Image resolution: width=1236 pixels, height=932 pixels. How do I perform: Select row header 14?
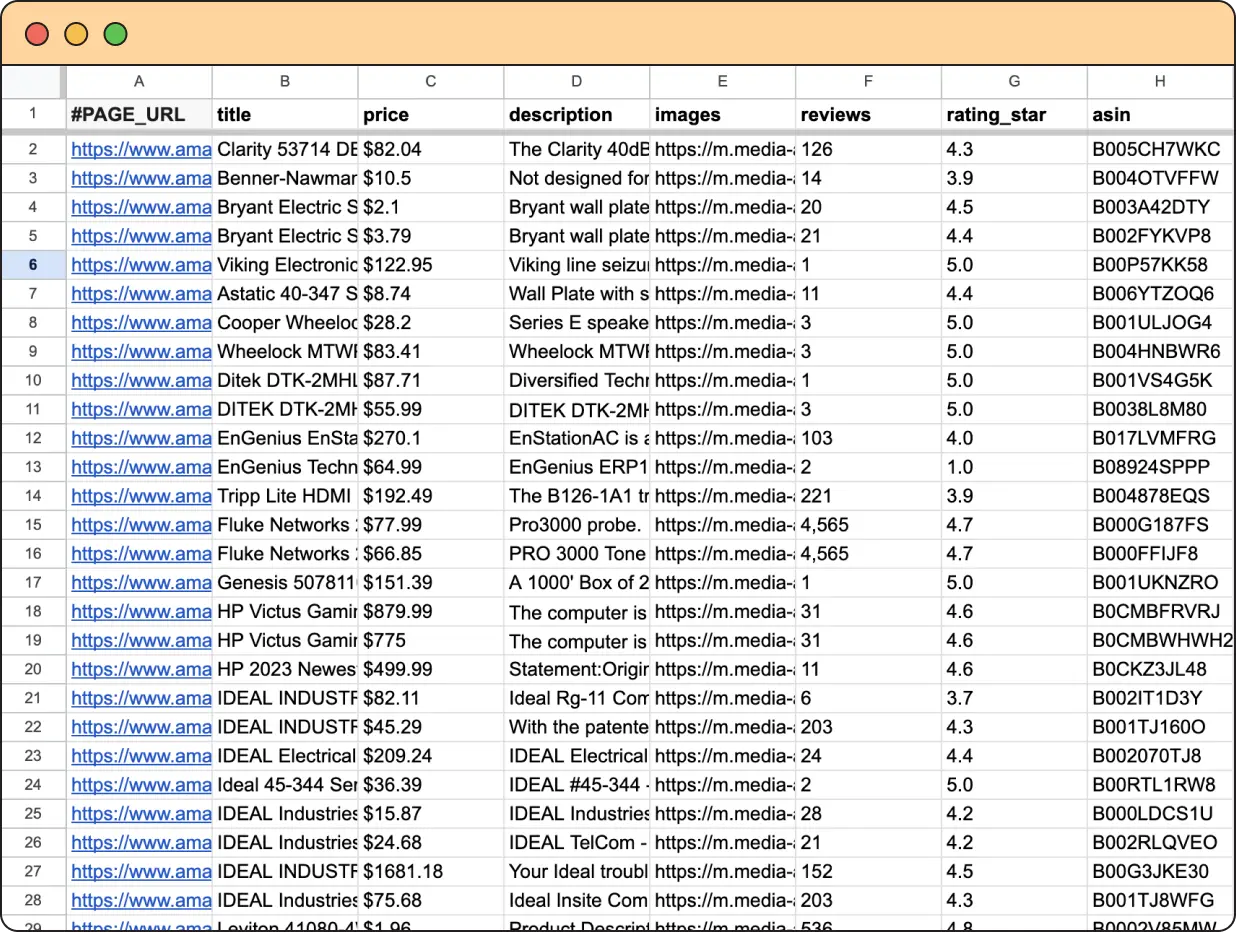32,495
